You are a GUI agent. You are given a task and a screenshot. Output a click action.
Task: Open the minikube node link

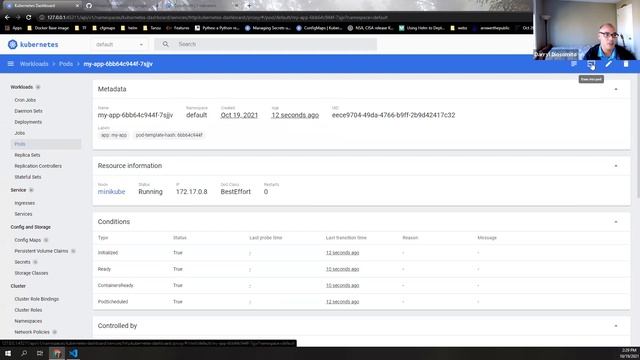coord(111,191)
